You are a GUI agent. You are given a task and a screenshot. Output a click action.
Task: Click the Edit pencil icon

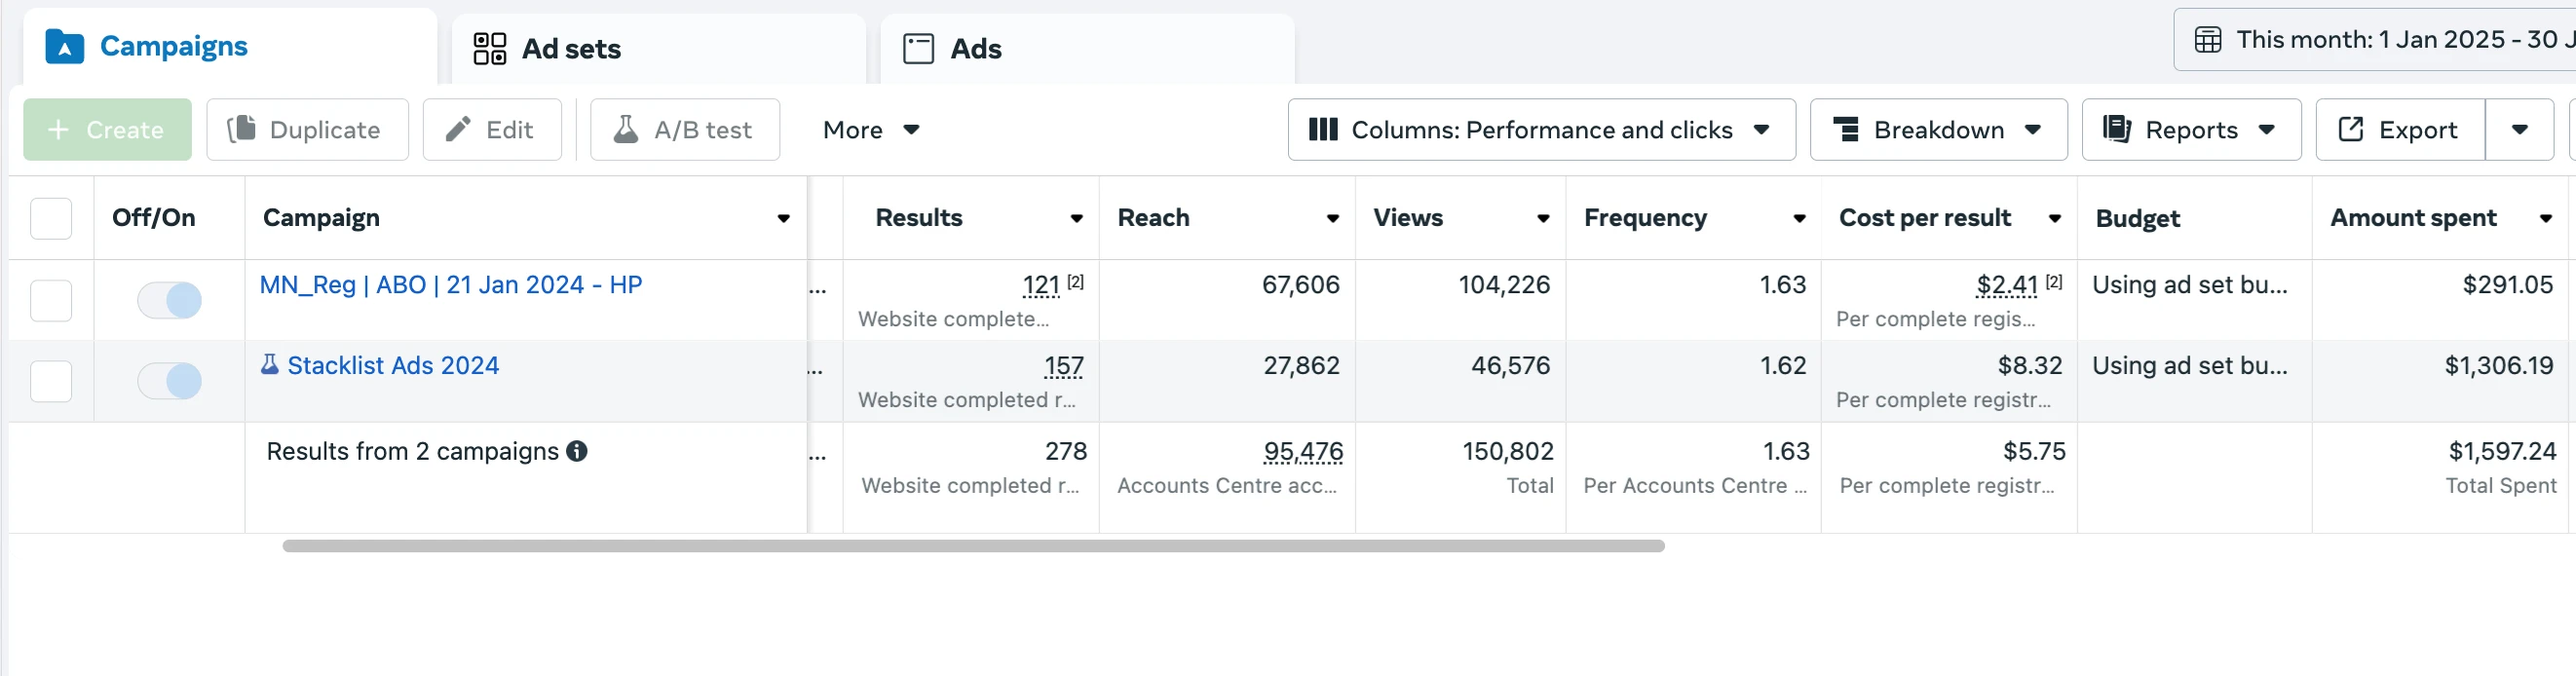tap(458, 130)
